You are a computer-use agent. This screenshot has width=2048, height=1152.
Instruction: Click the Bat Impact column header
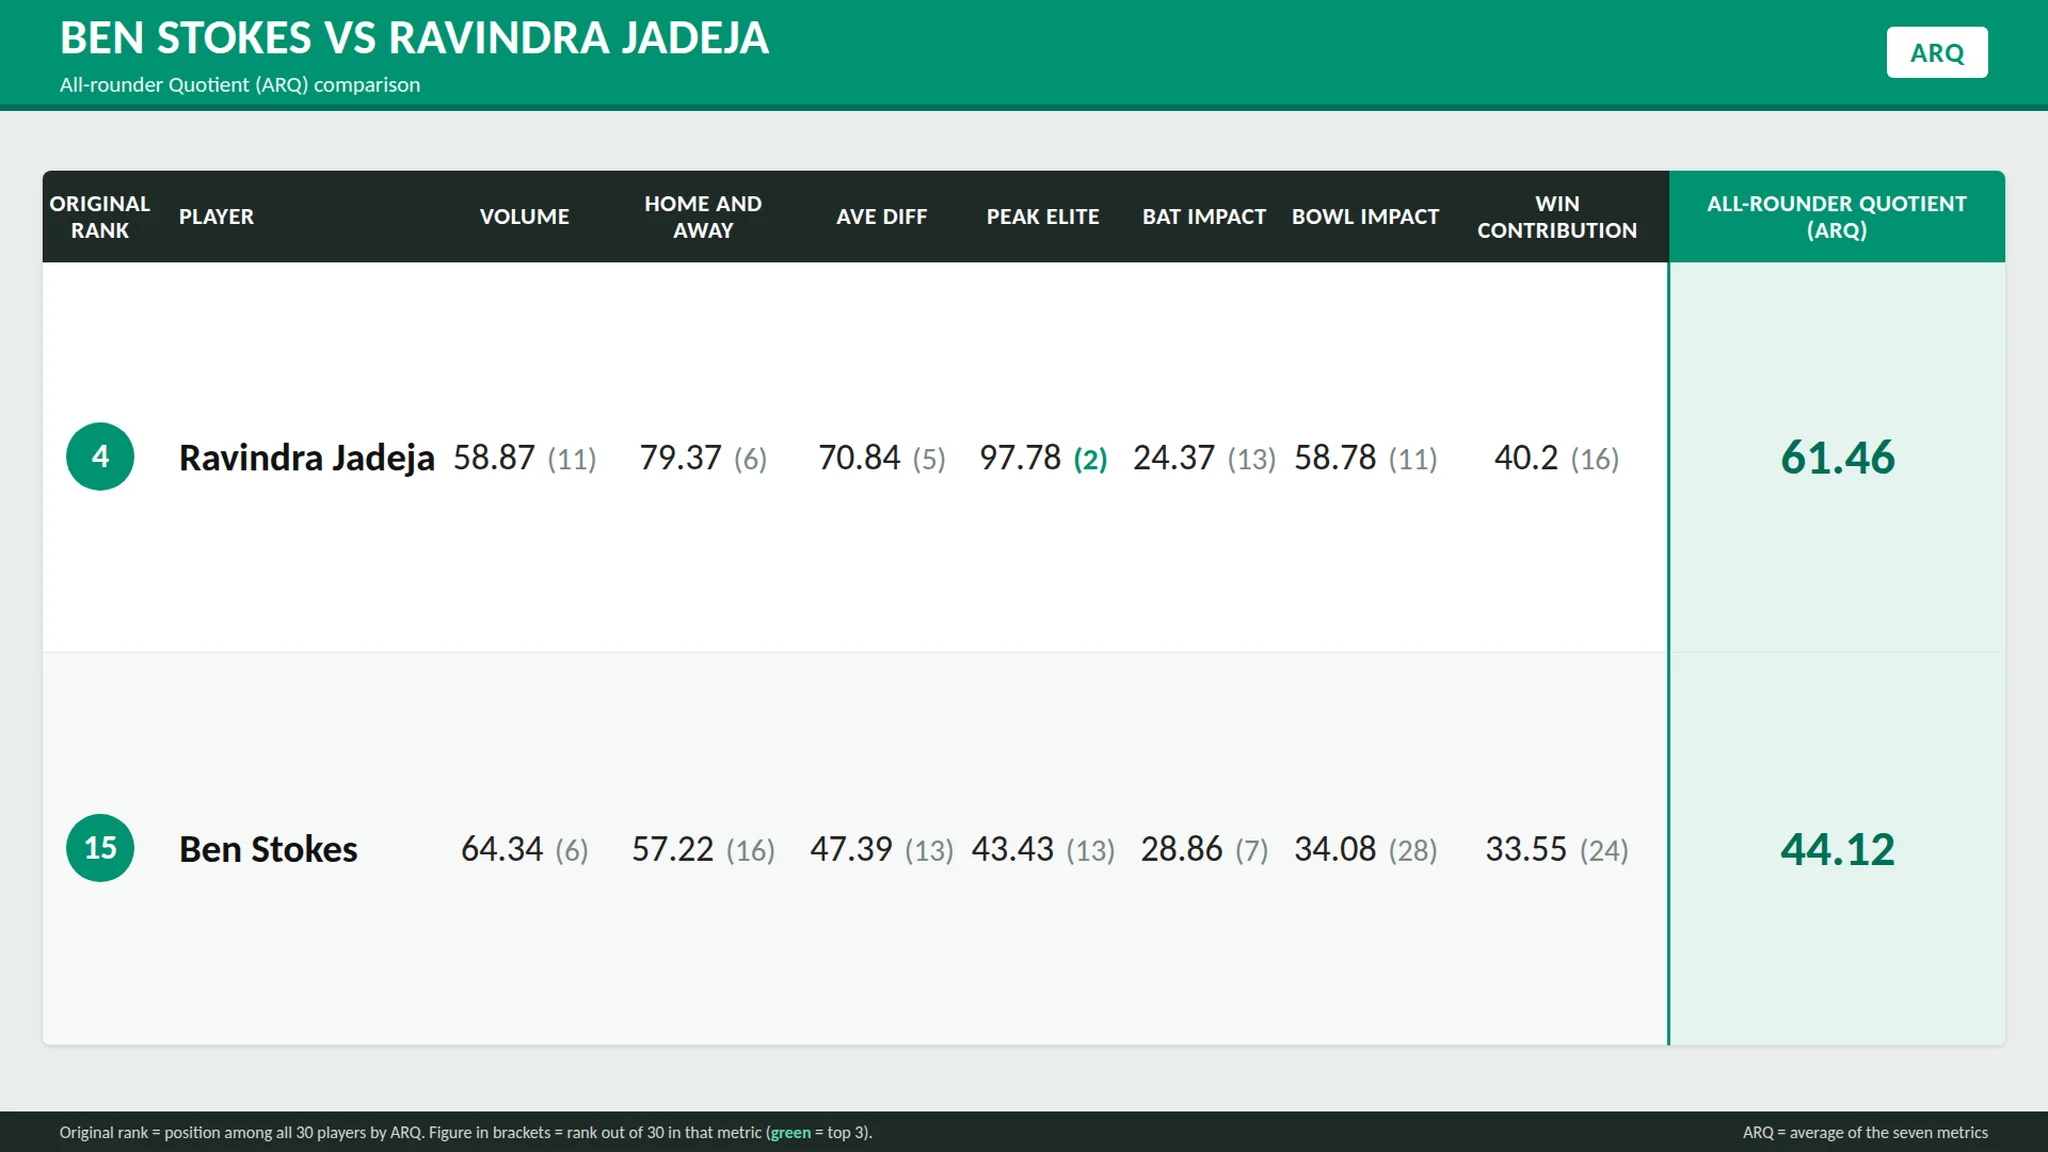pos(1204,217)
